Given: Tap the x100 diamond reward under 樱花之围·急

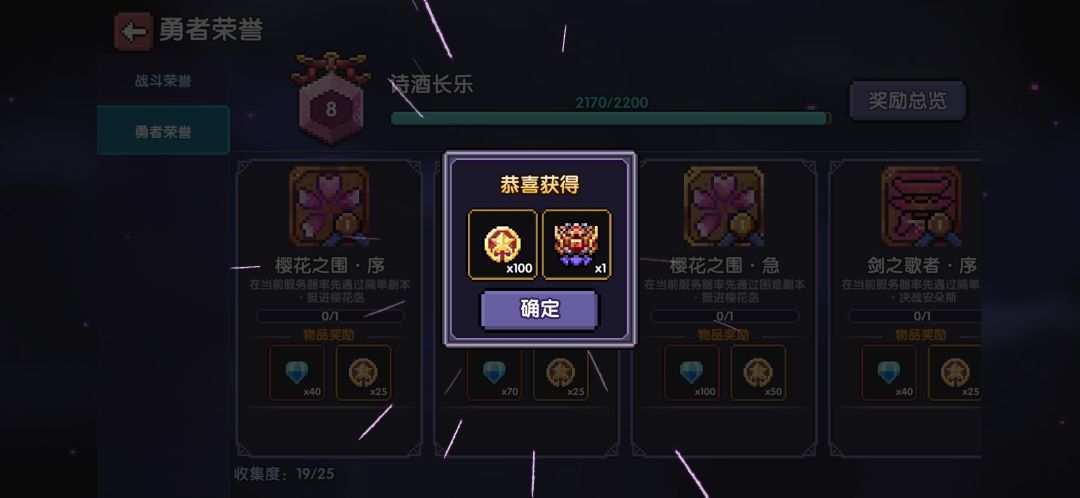Looking at the screenshot, I should [x=692, y=373].
